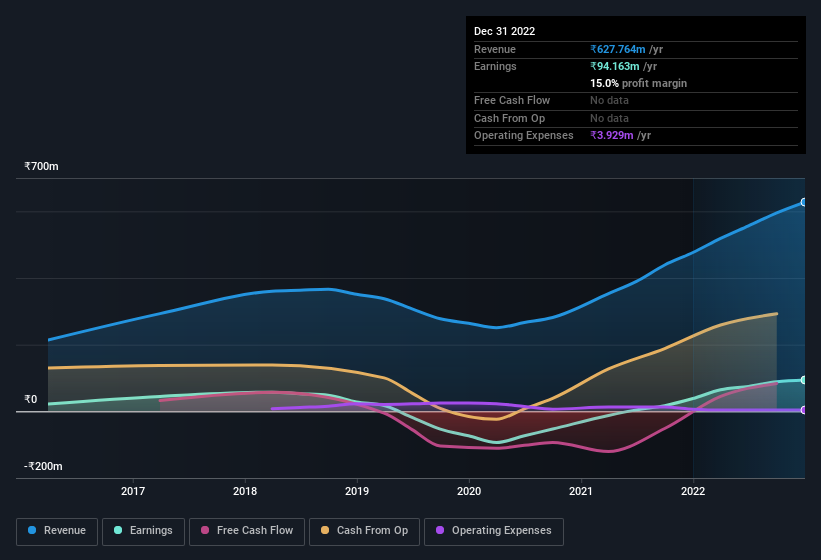Click the 2017 x-axis label
The height and width of the screenshot is (560, 821).
[x=133, y=491]
